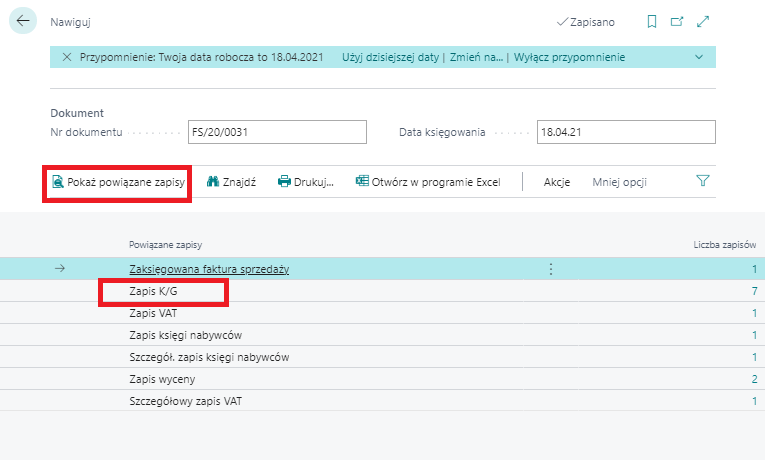Click count 1 for Szczegółowy zapis VAT
This screenshot has width=765, height=460.
click(754, 401)
